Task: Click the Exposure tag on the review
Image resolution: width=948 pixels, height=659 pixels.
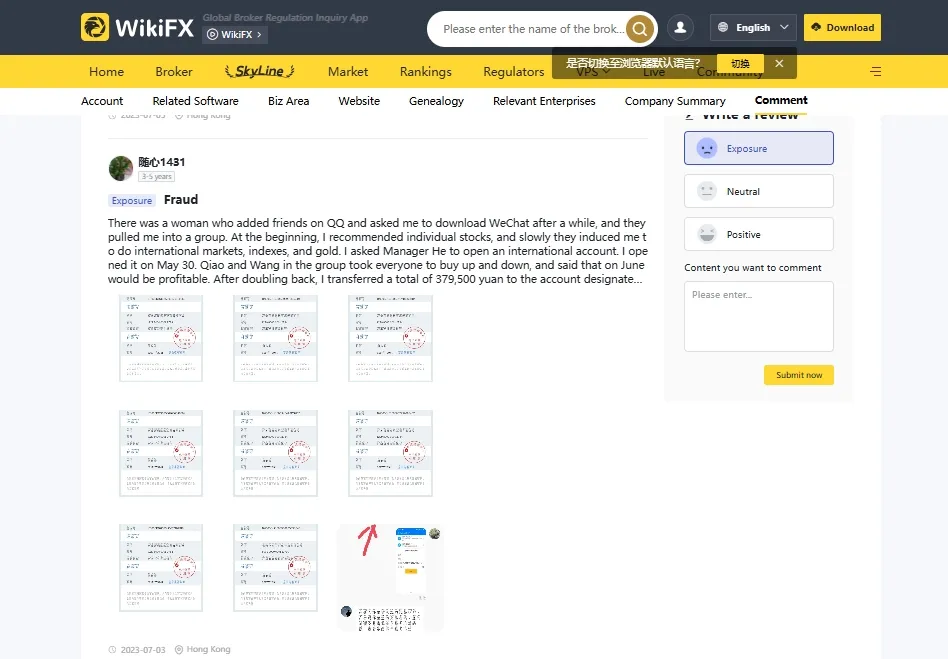Action: coord(132,200)
